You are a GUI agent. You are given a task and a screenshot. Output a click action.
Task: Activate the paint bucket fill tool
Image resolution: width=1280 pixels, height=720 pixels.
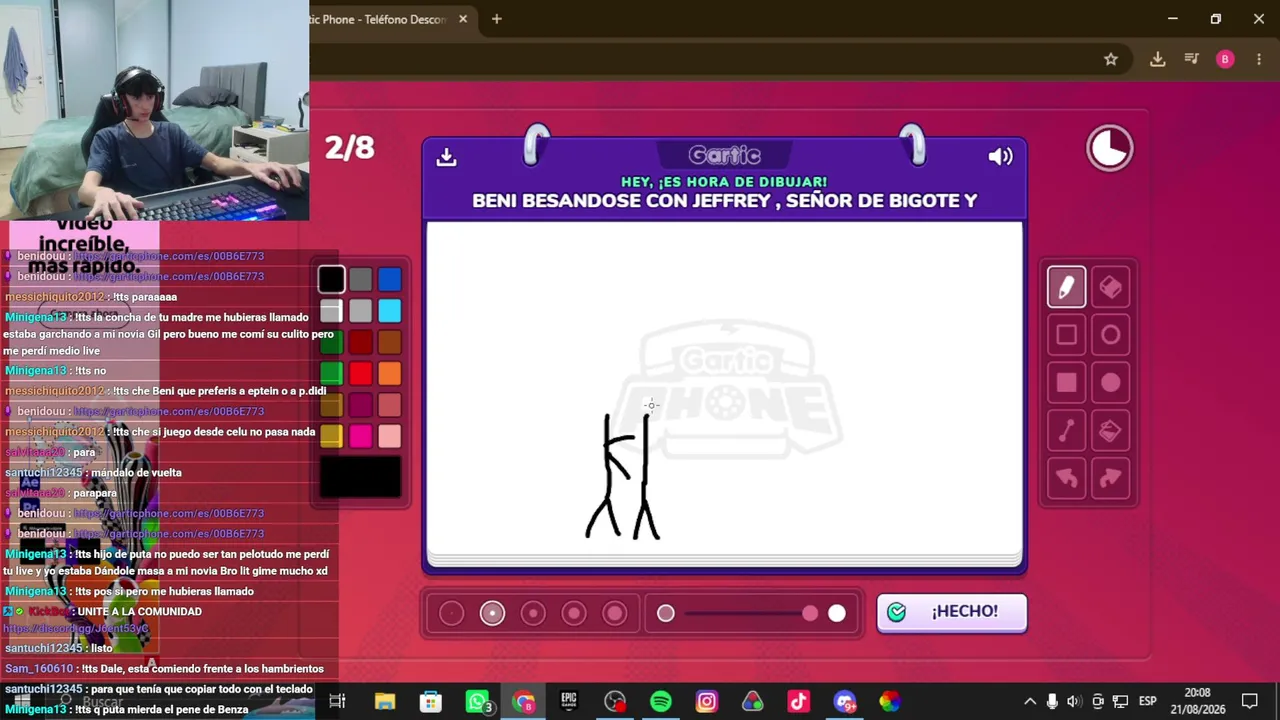tap(1110, 431)
